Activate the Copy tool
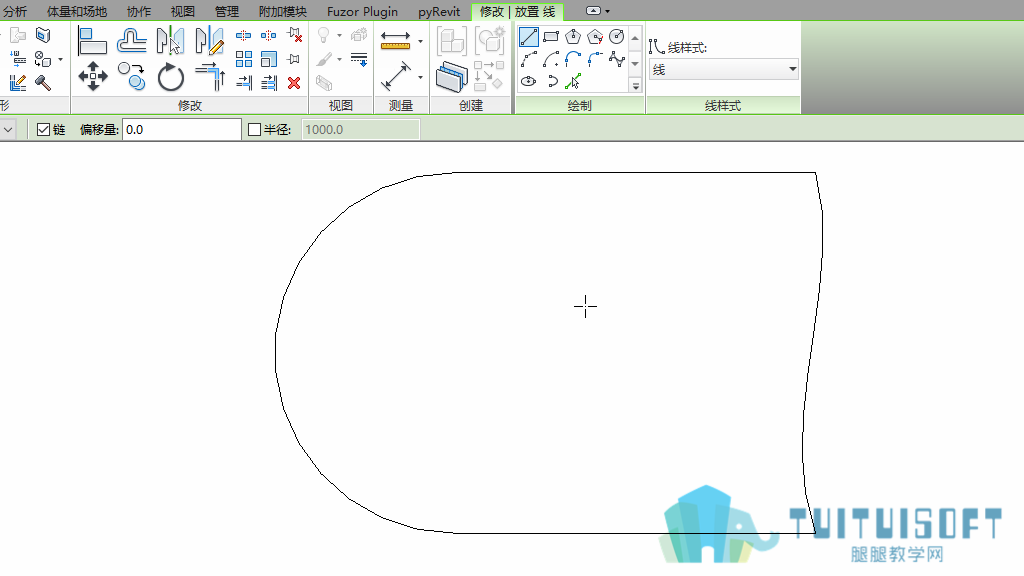The image size is (1024, 576). [132, 76]
